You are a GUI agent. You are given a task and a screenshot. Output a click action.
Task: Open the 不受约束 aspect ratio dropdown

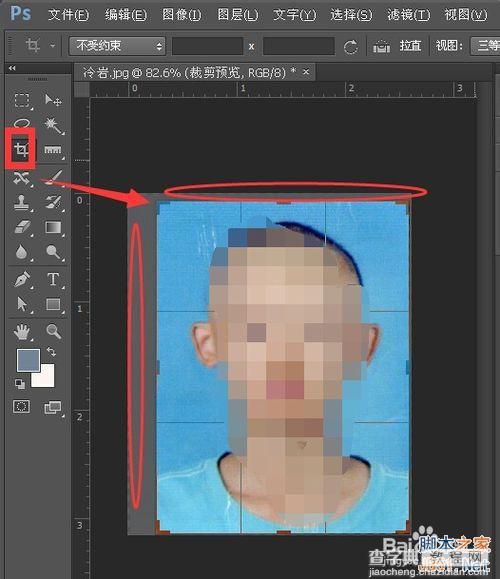pyautogui.click(x=117, y=46)
